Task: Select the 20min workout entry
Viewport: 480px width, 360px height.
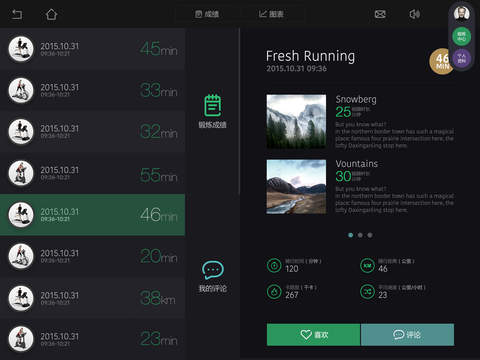Action: (x=92, y=256)
